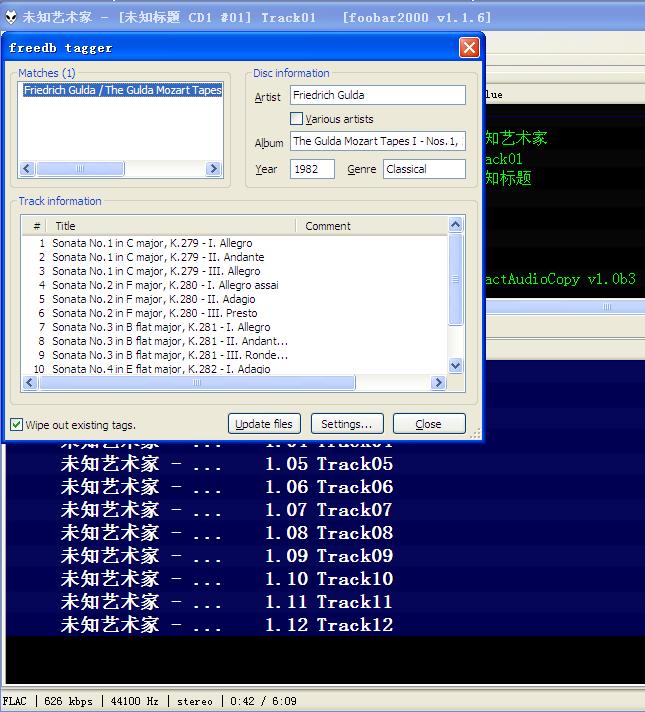645x712 pixels.
Task: Click the FLAC codec entry in the status bar
Action: pyautogui.click(x=15, y=701)
